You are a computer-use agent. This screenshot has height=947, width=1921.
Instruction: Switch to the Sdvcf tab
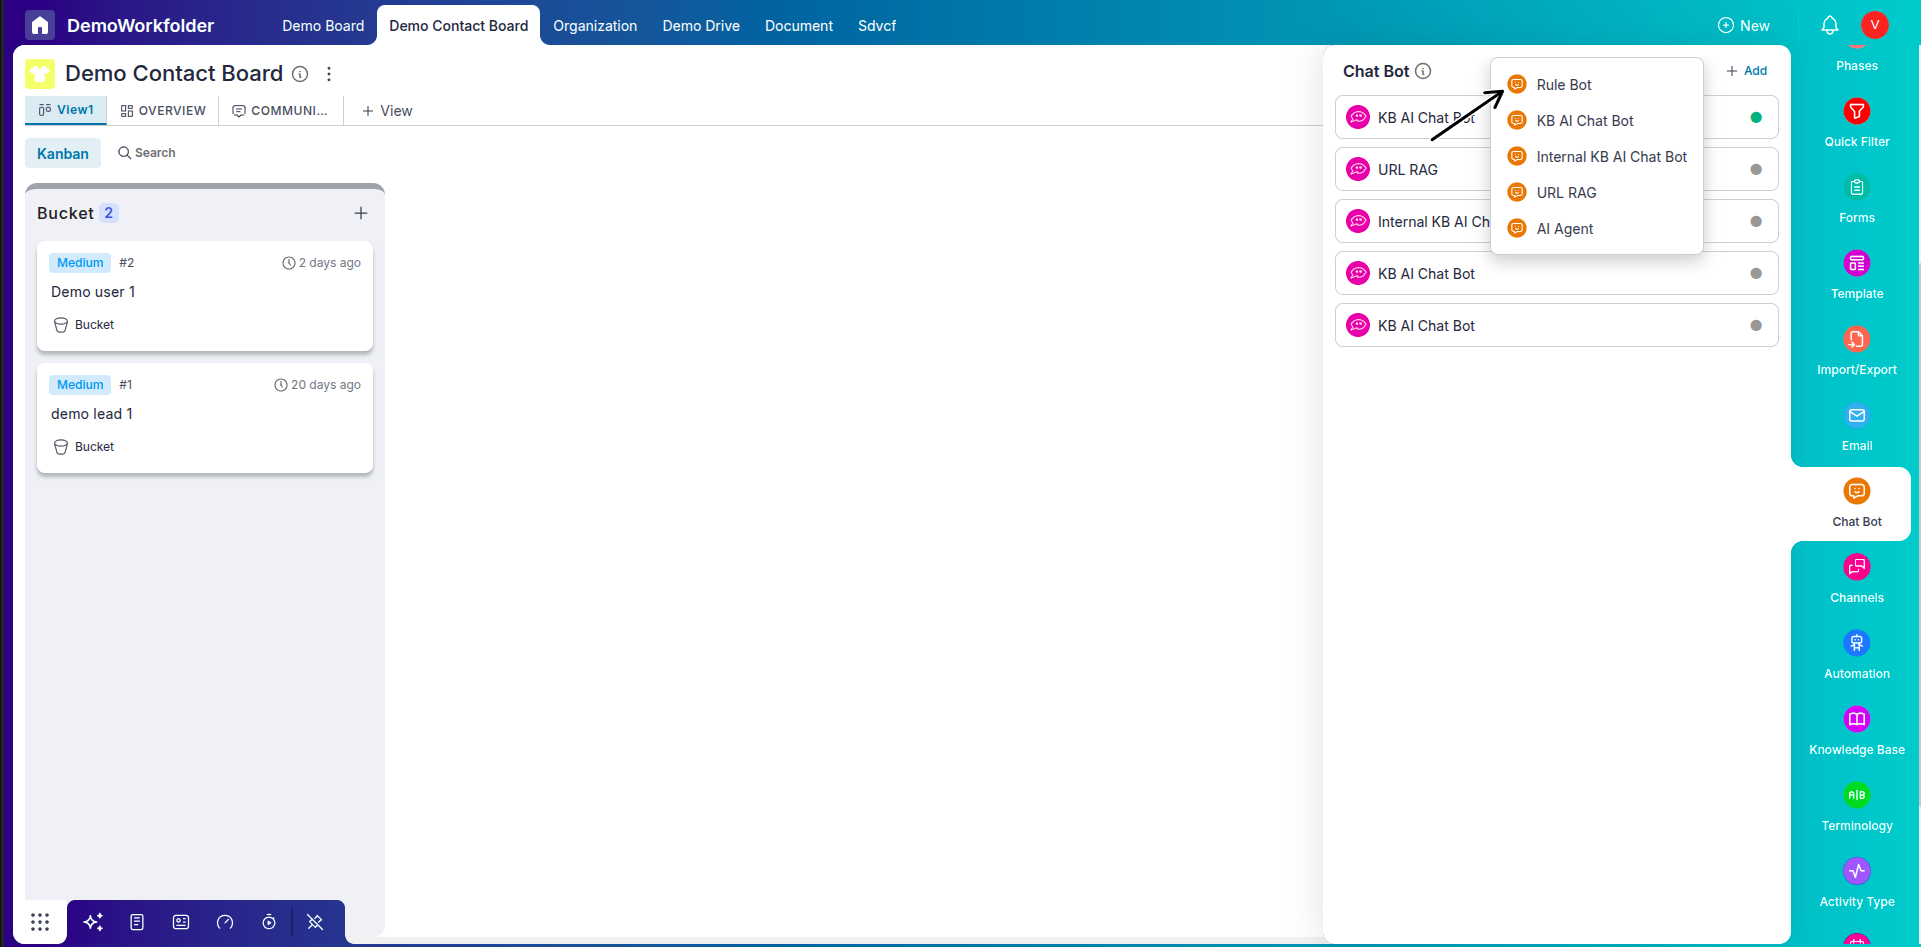tap(877, 26)
